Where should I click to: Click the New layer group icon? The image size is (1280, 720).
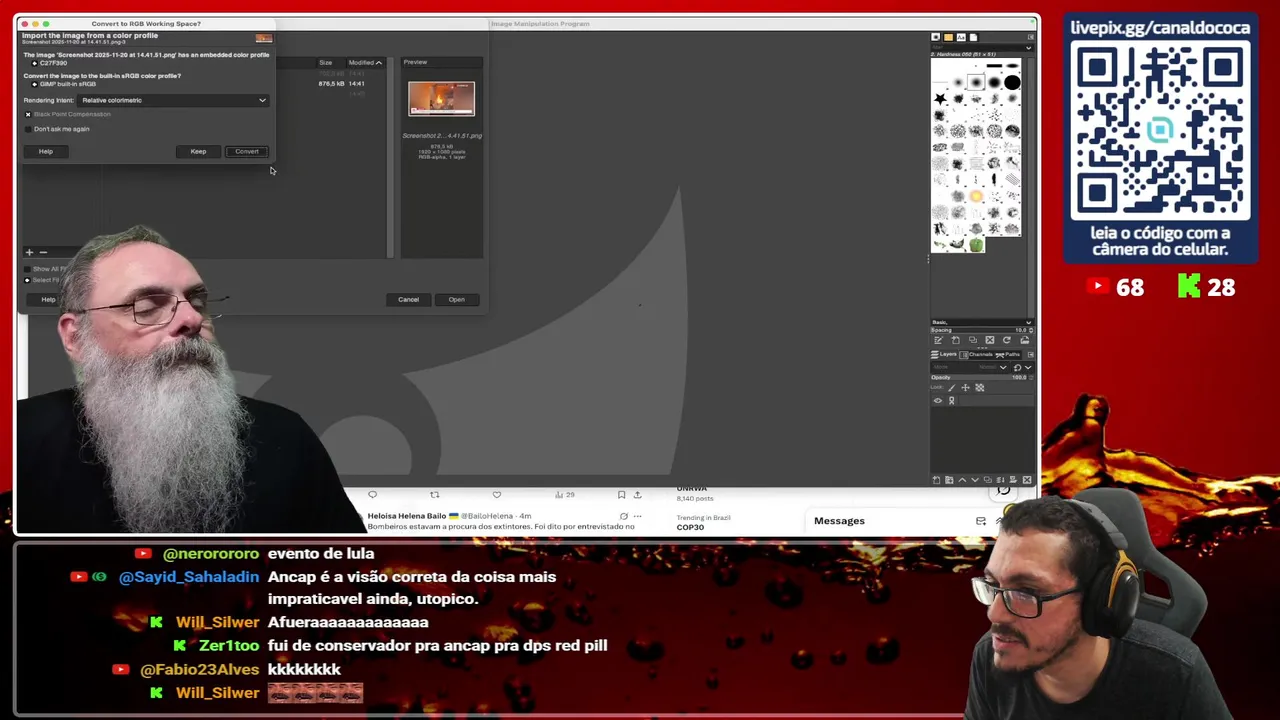[949, 480]
